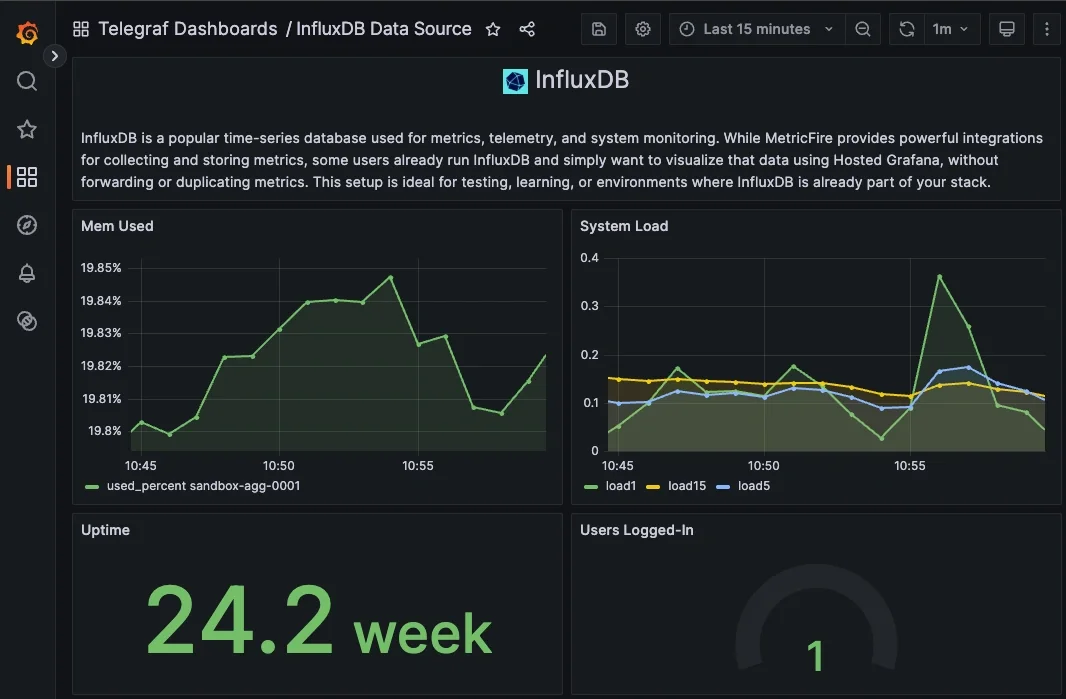The width and height of the screenshot is (1066, 699).
Task: Open the Mem Used panel title menu
Action: 117,226
